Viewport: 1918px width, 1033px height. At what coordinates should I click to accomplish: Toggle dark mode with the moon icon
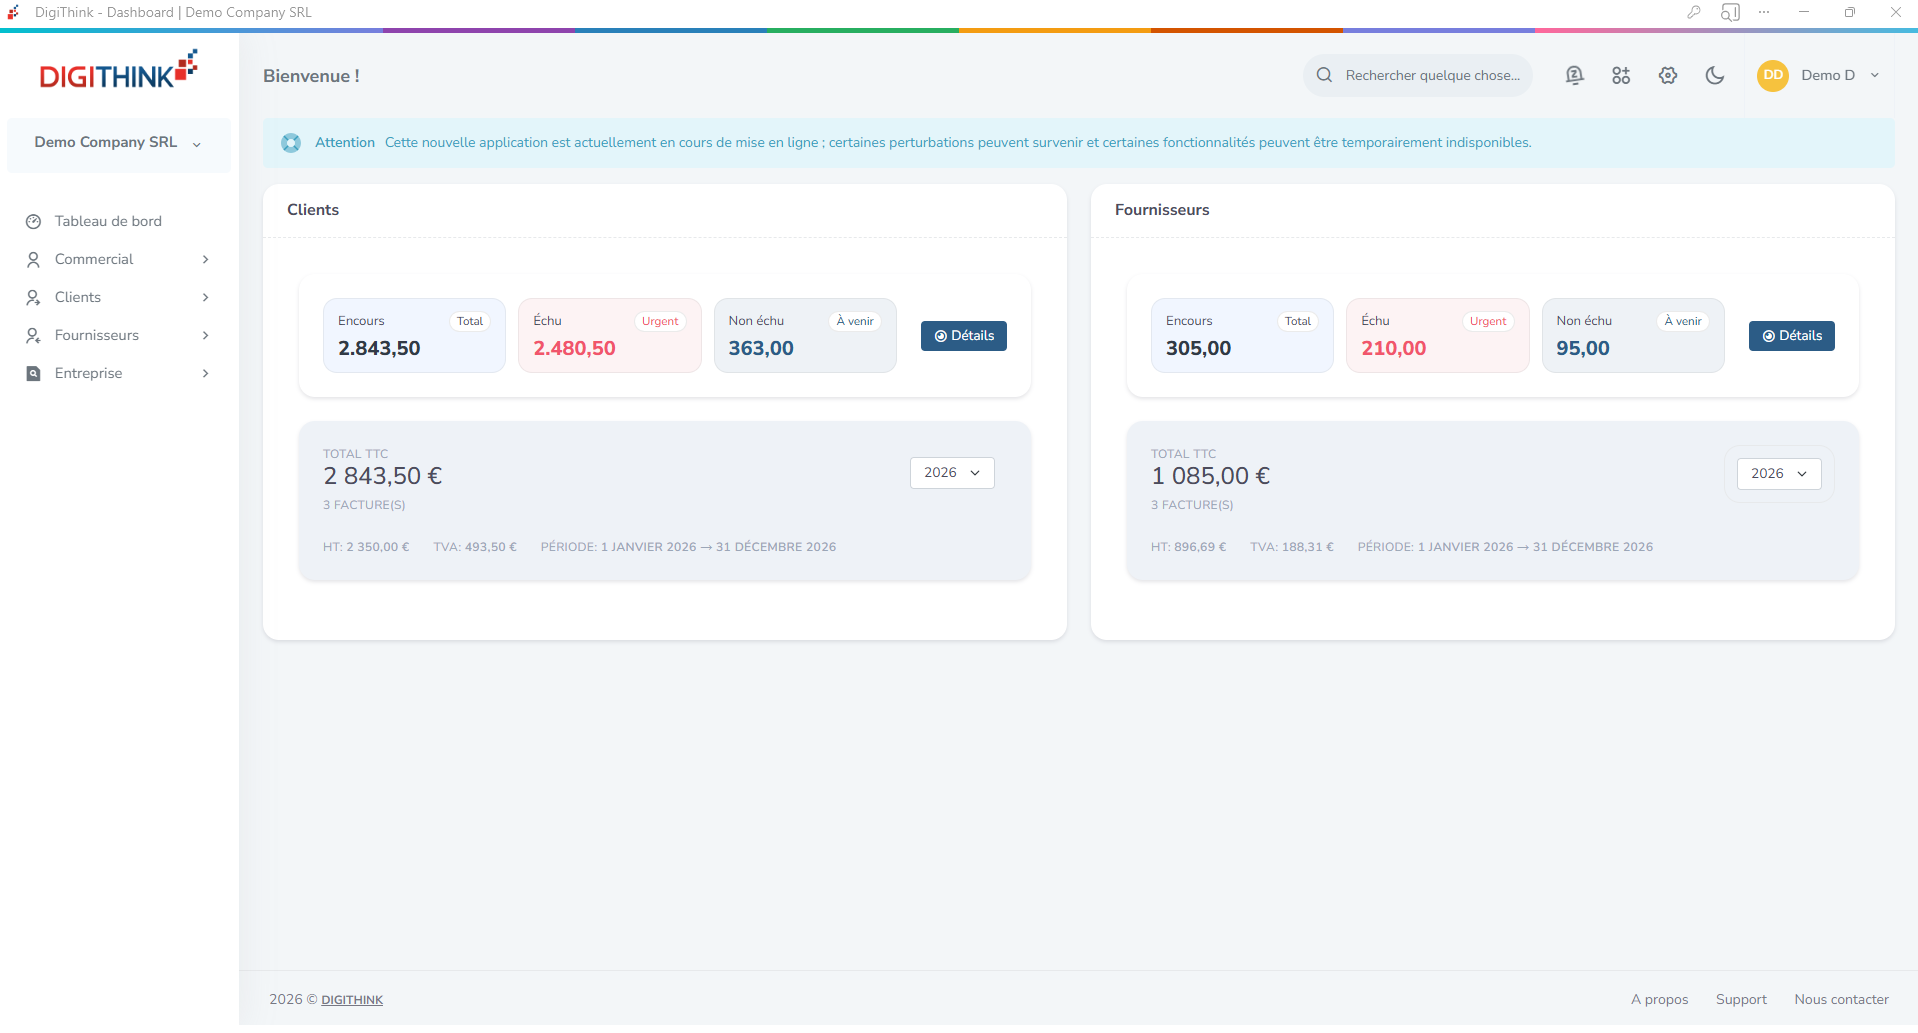1714,76
